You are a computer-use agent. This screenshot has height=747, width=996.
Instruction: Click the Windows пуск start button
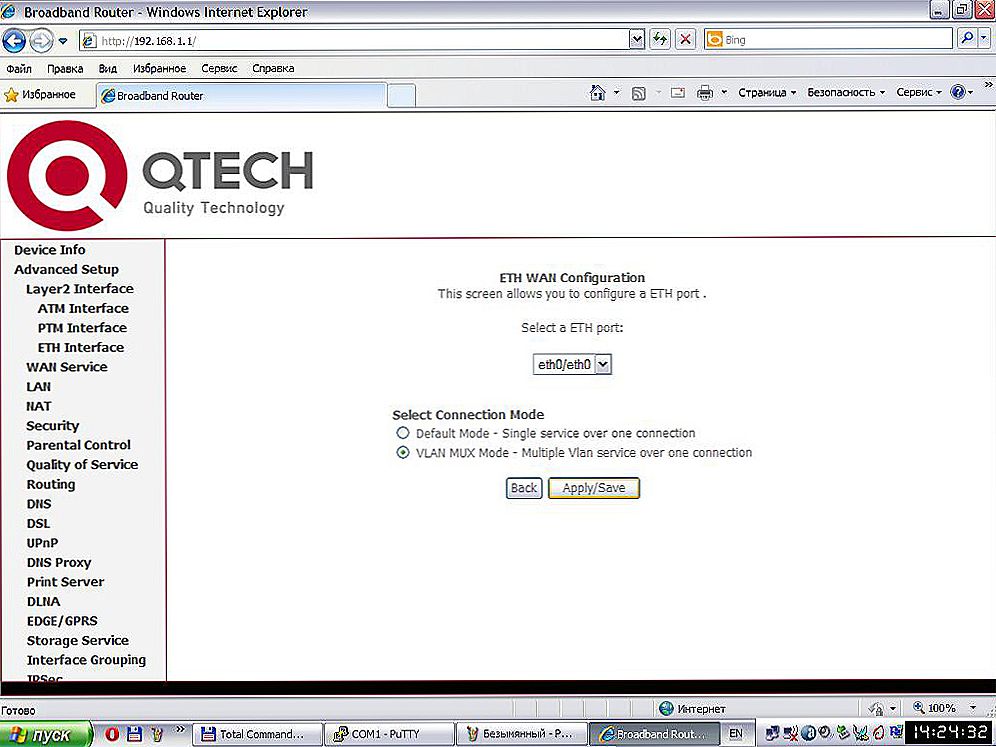[46, 734]
